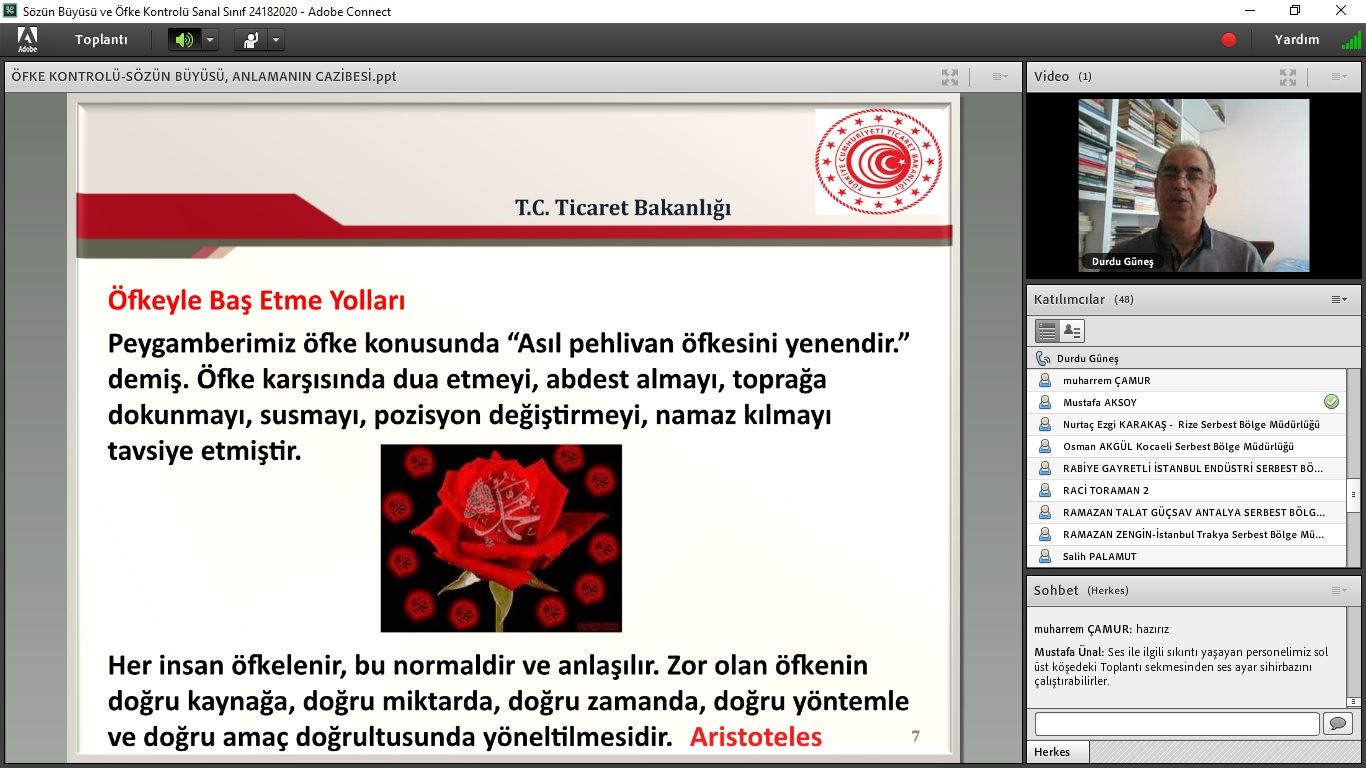The width and height of the screenshot is (1366, 768).
Task: Maximize the presentation share pod to full screen
Action: coord(949,77)
